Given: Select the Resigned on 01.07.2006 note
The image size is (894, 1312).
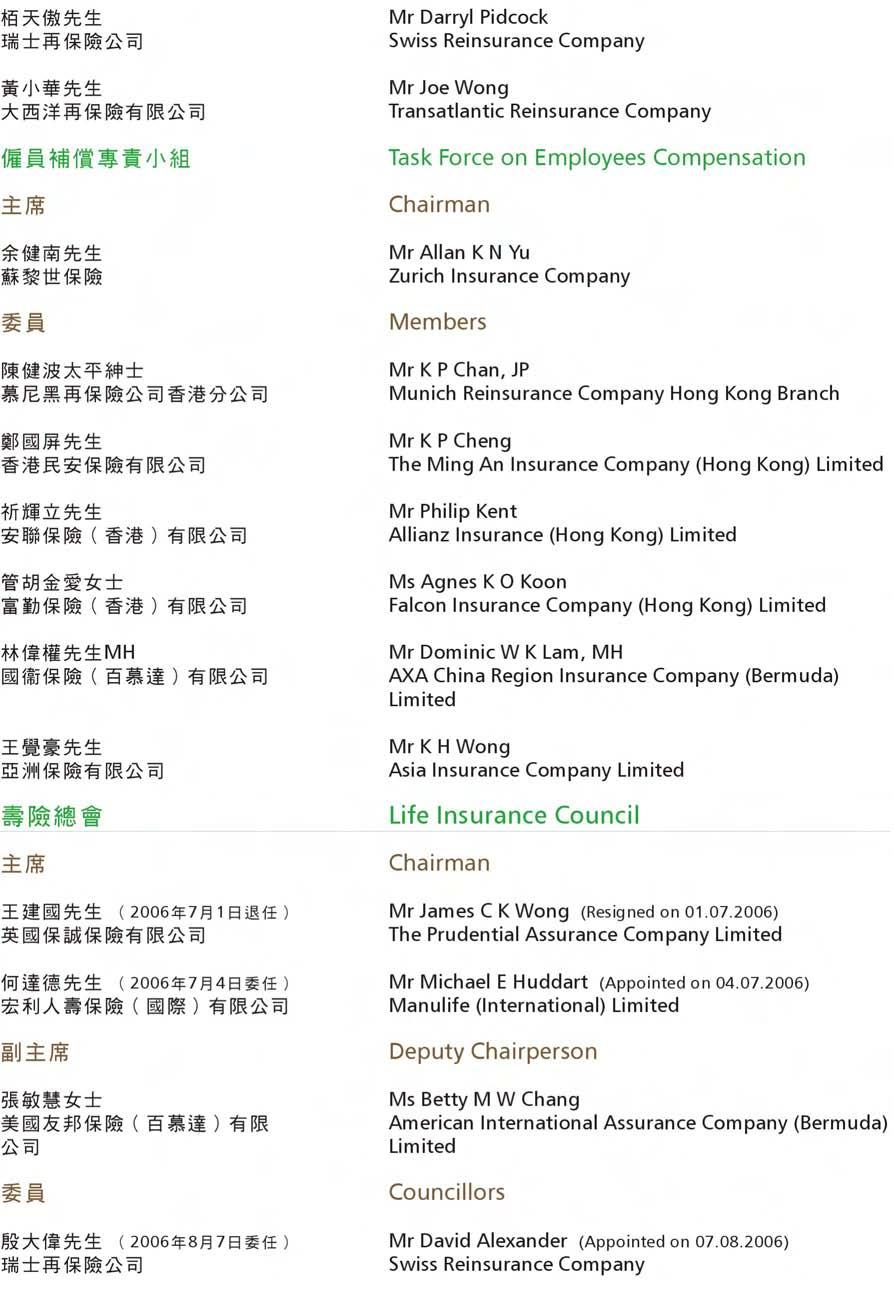Looking at the screenshot, I should click(679, 912).
